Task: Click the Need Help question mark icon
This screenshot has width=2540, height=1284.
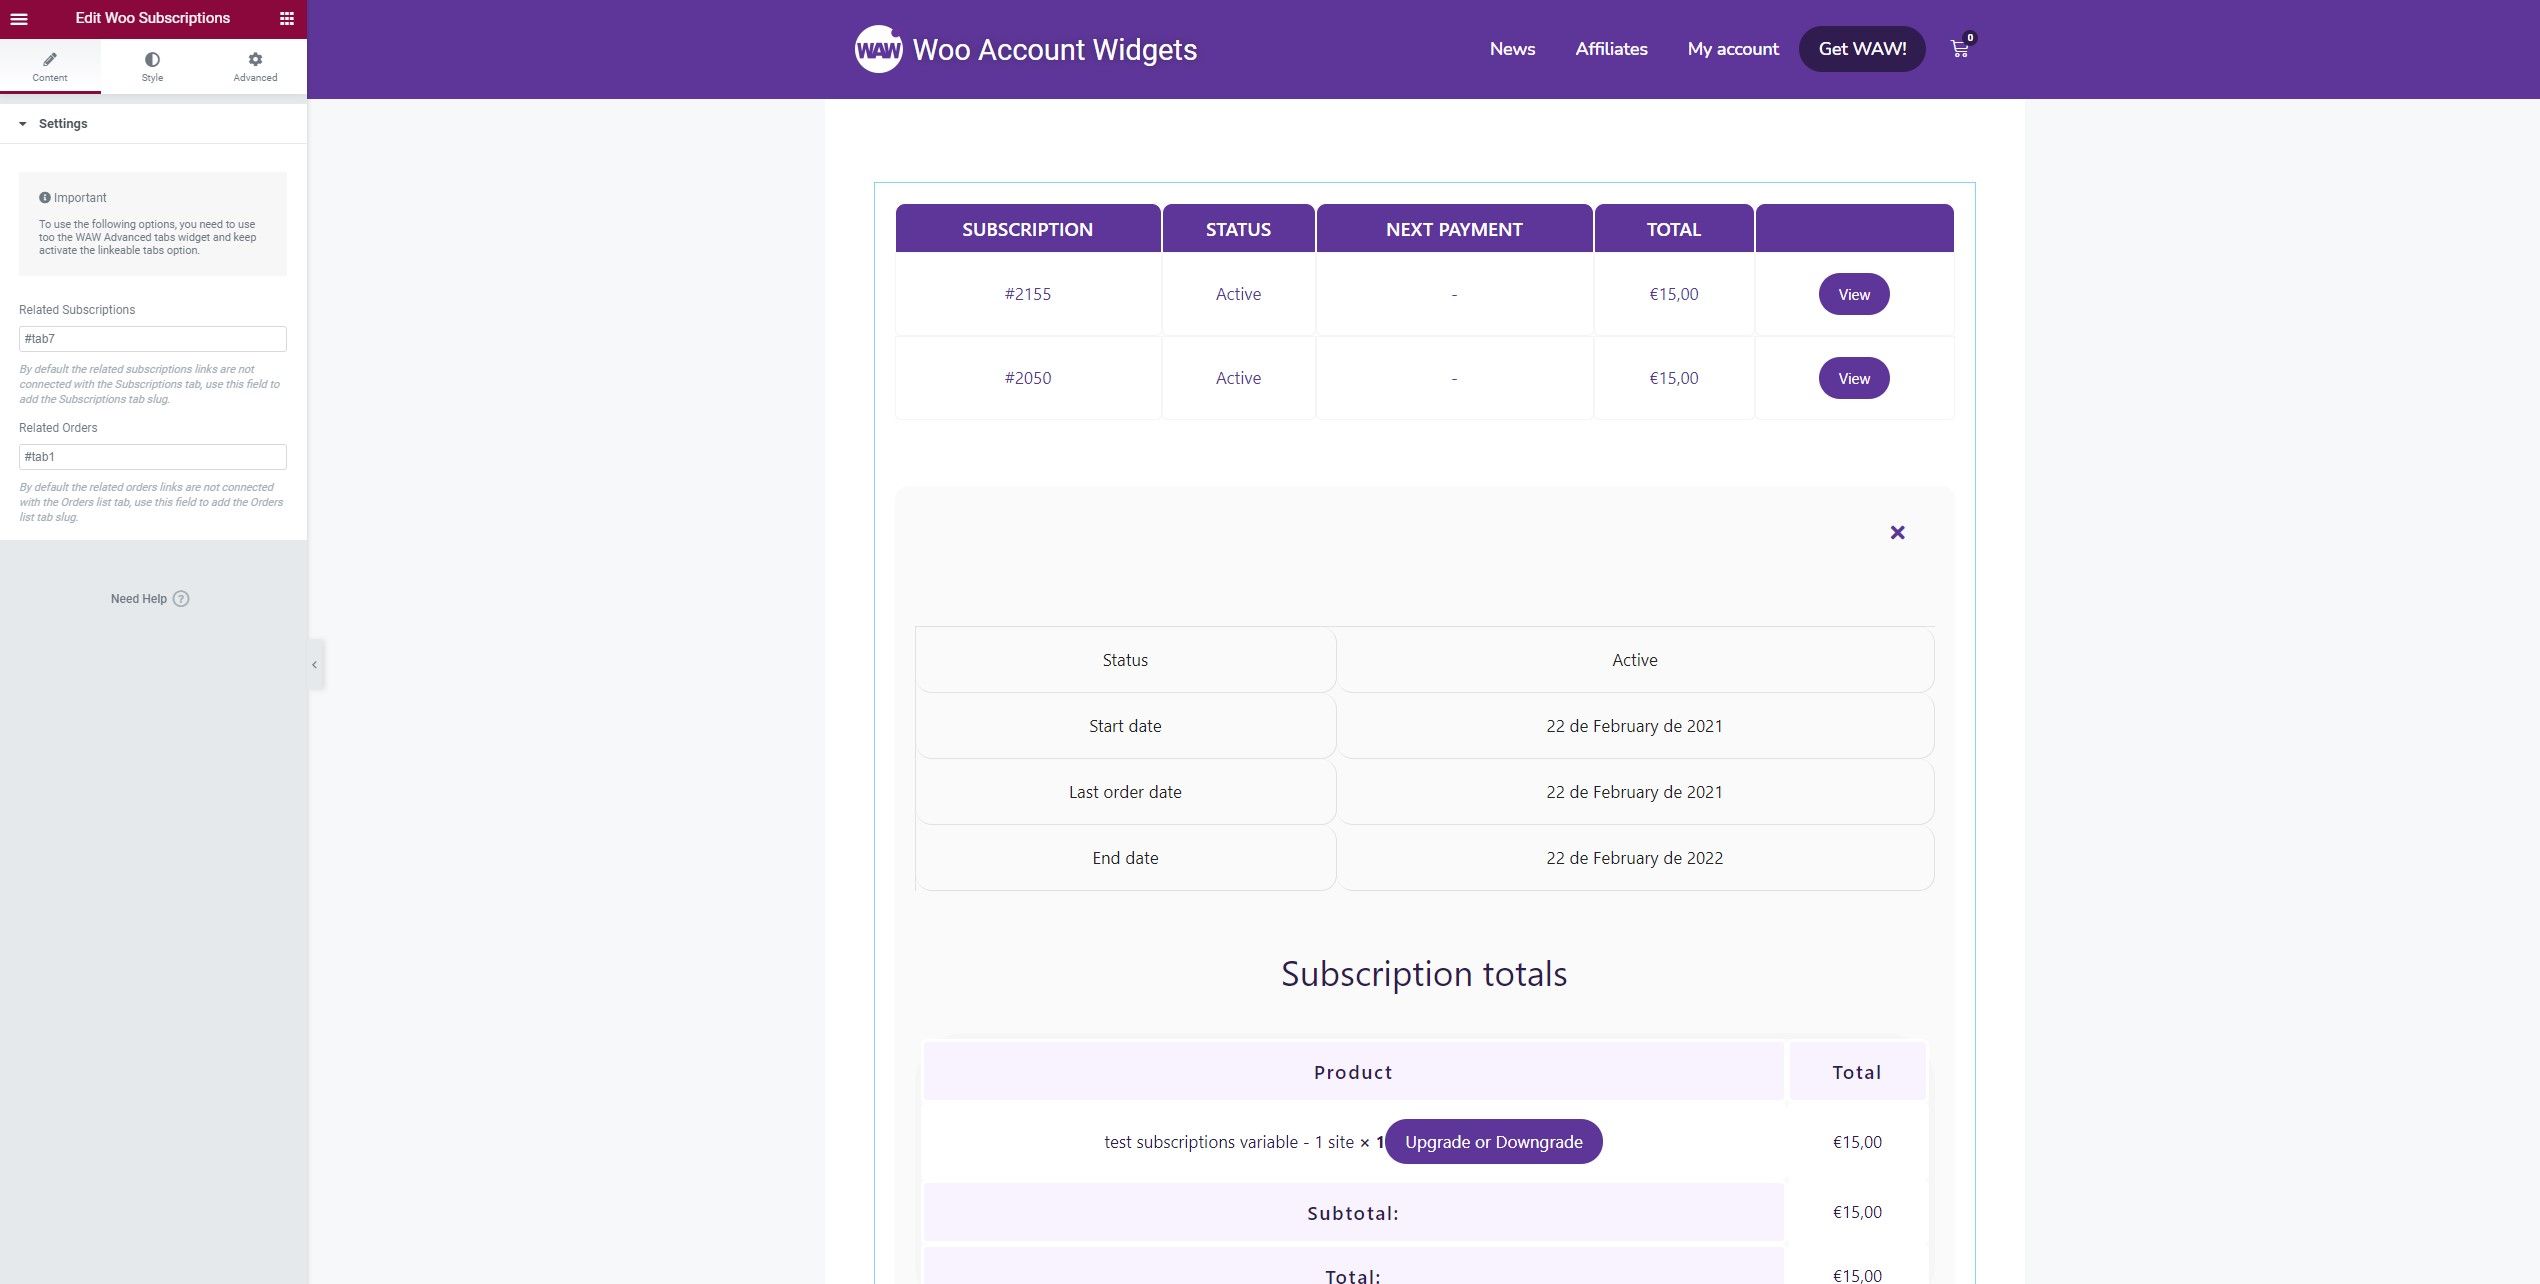Action: coord(181,599)
